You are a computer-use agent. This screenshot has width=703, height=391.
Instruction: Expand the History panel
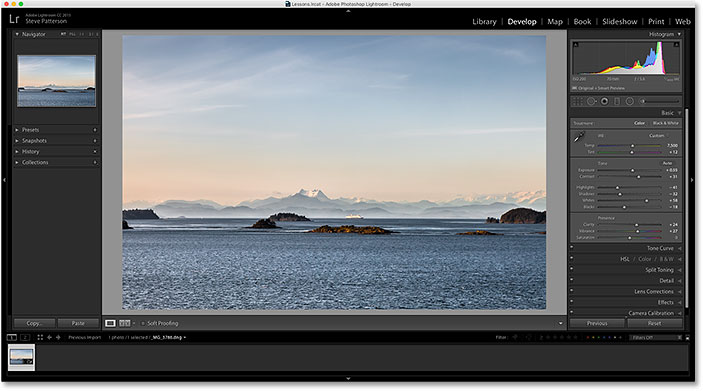17,152
